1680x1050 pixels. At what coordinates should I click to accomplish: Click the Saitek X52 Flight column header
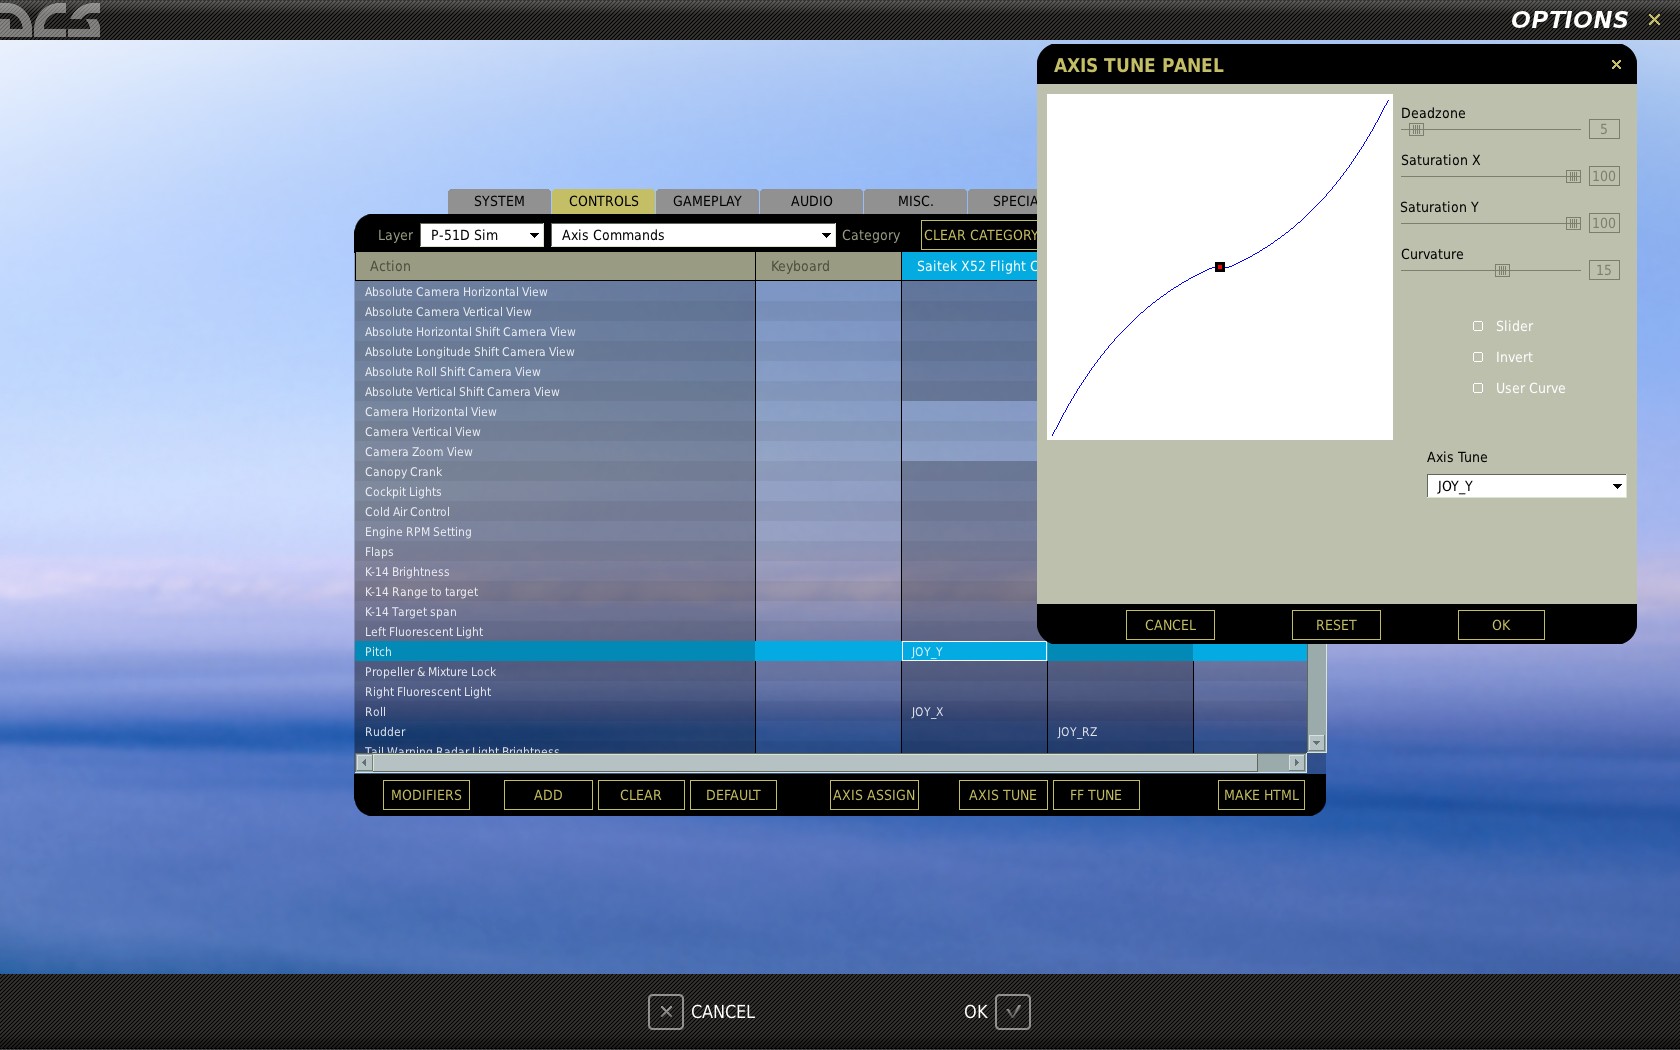(x=970, y=266)
